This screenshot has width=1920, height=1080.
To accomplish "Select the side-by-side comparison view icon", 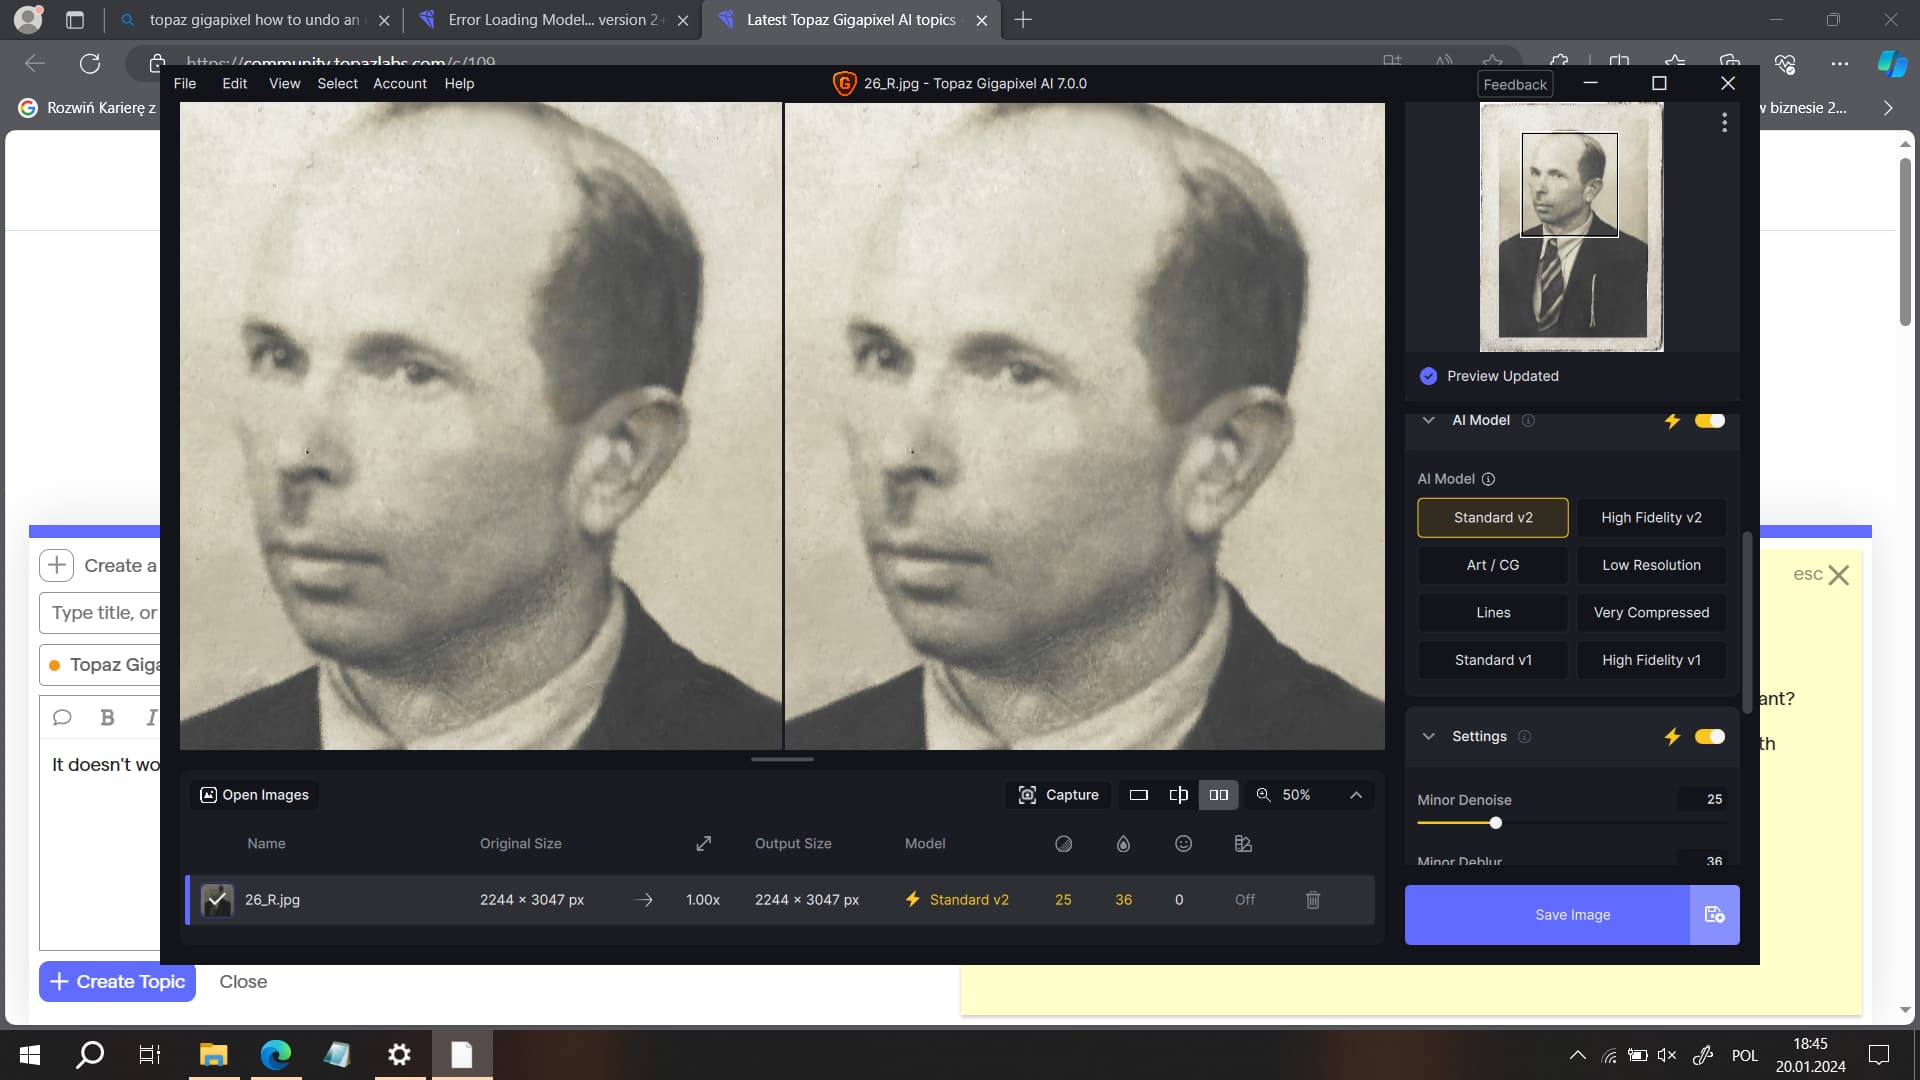I will coord(1219,795).
